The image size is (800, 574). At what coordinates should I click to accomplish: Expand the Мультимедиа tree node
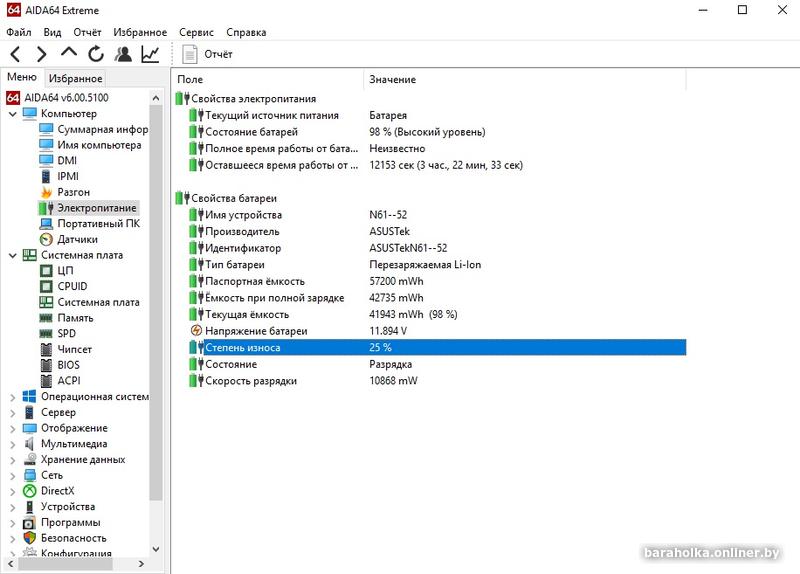13,444
